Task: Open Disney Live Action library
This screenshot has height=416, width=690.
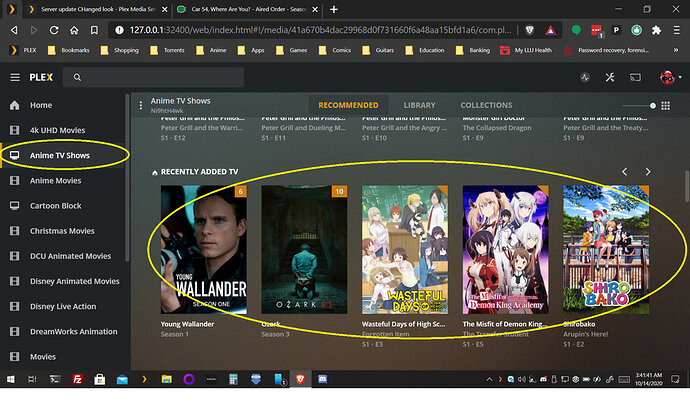Action: pyautogui.click(x=65, y=306)
